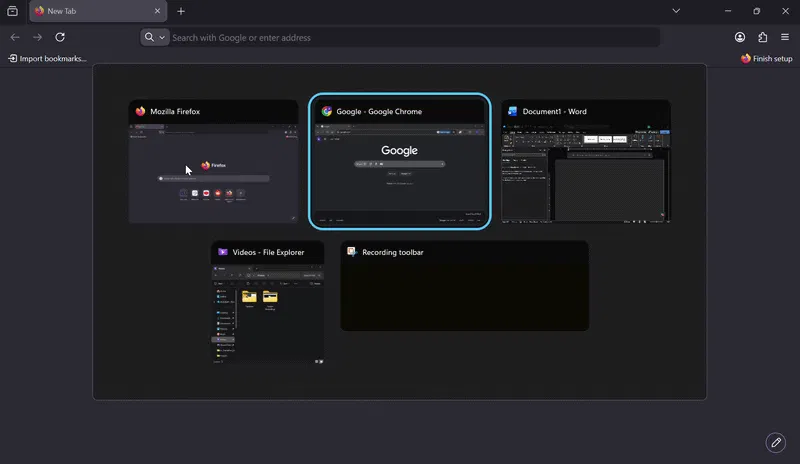Switch to Mozilla Firefox window thumbnail

(213, 161)
